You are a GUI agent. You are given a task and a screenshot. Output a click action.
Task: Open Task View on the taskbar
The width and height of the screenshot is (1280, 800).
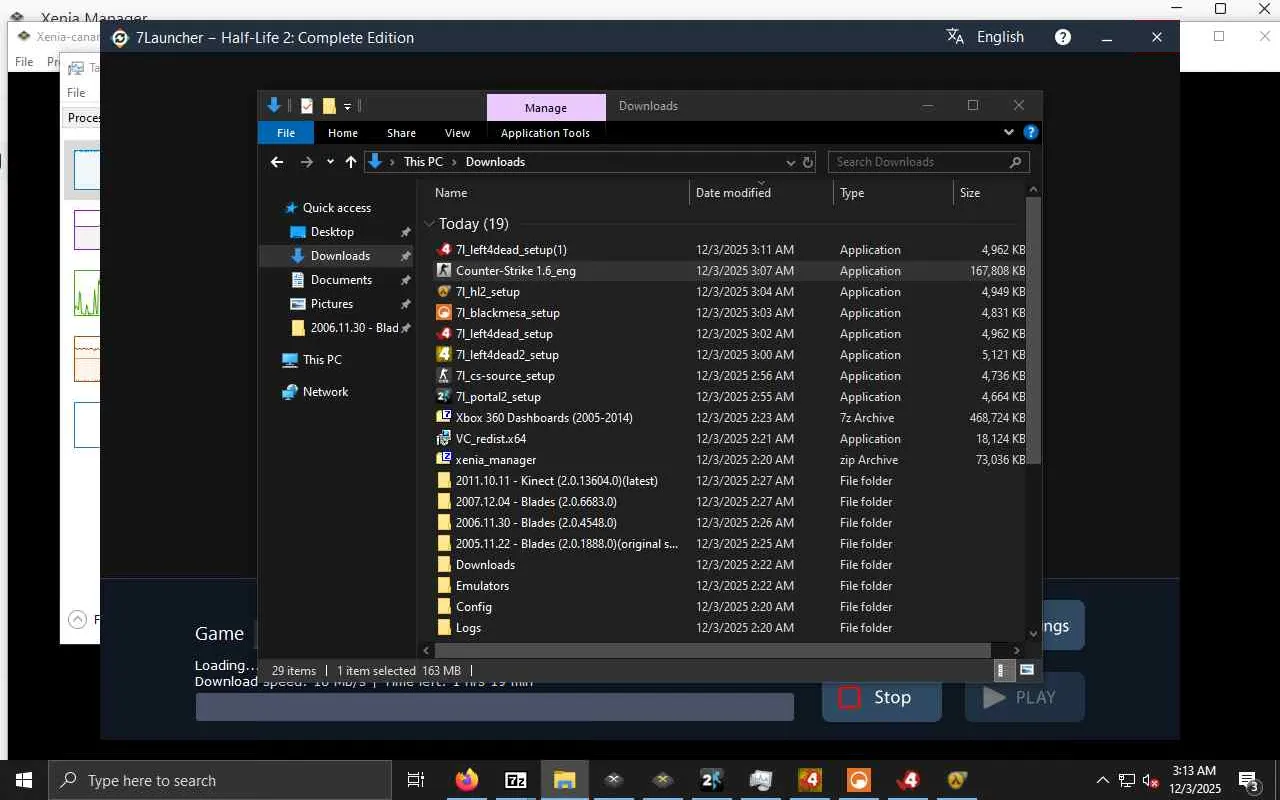tap(416, 780)
